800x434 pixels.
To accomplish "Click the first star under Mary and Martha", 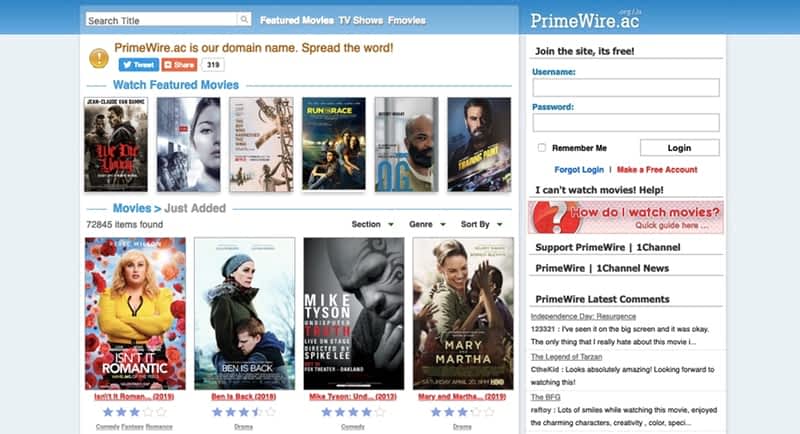I will [436, 412].
